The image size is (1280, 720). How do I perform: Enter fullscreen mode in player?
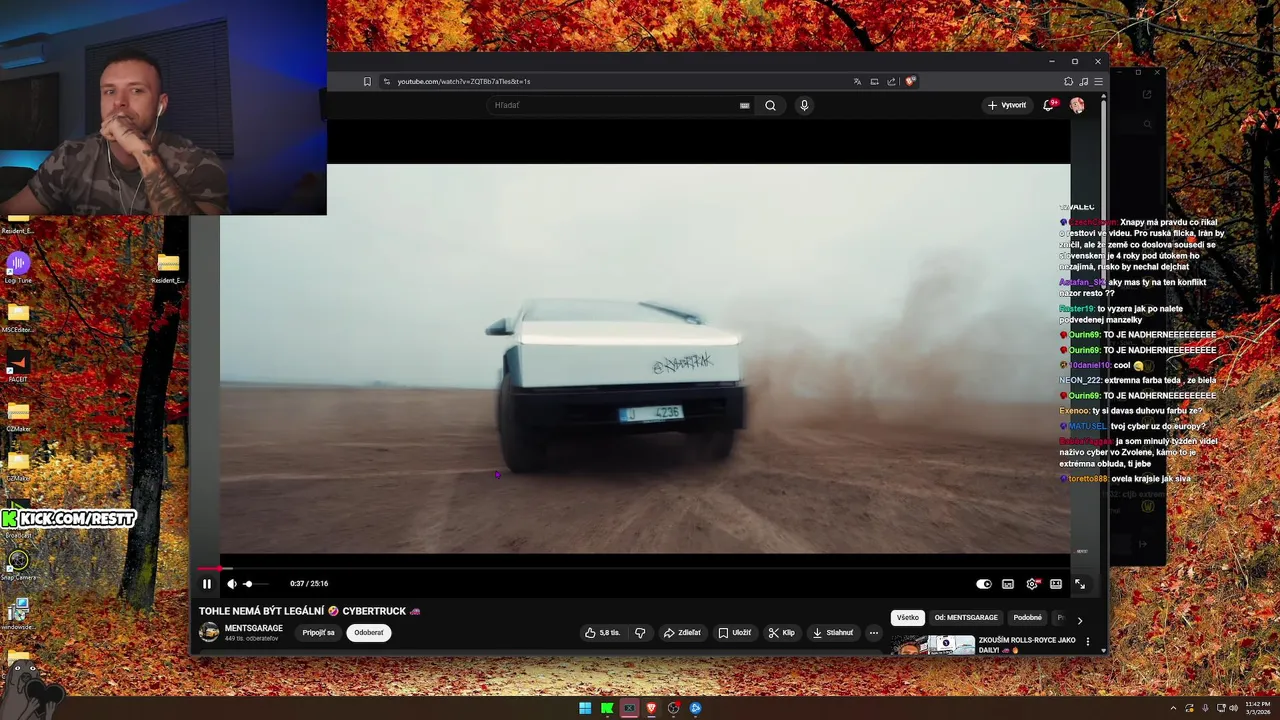1080,584
